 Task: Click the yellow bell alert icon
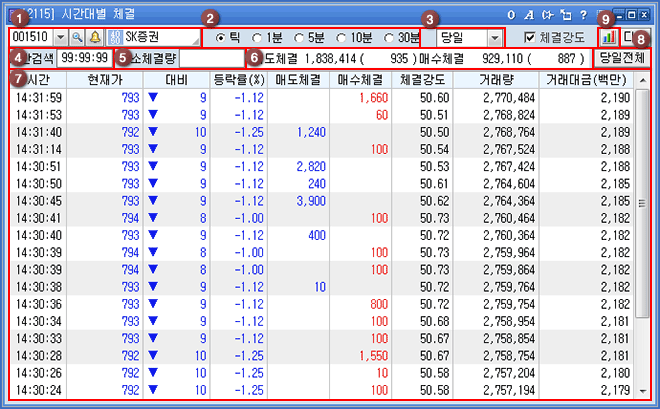tap(94, 37)
